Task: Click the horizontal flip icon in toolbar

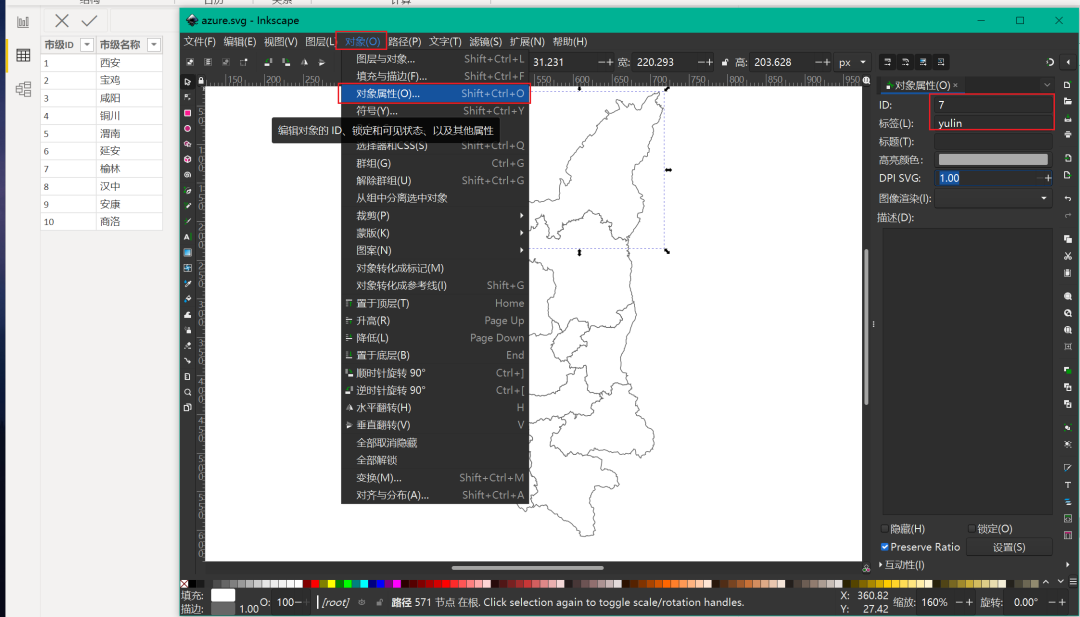Action: [304, 62]
